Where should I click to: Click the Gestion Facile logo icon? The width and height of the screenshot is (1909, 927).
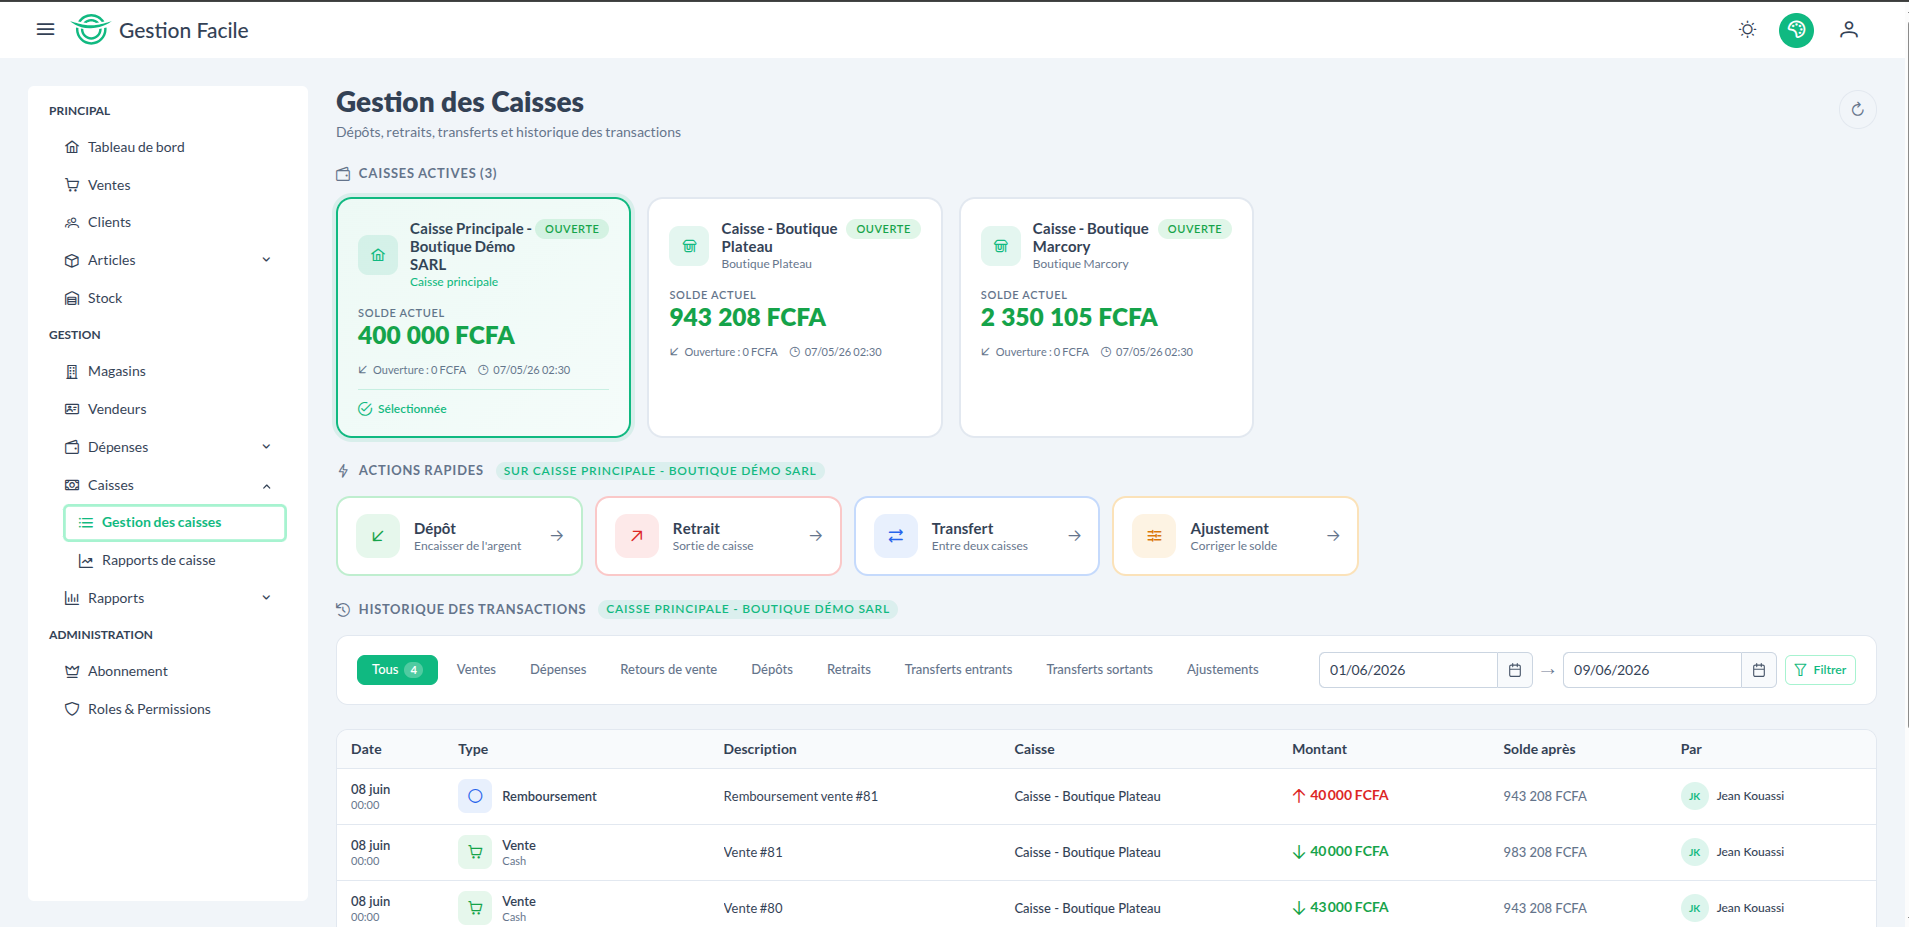point(91,30)
